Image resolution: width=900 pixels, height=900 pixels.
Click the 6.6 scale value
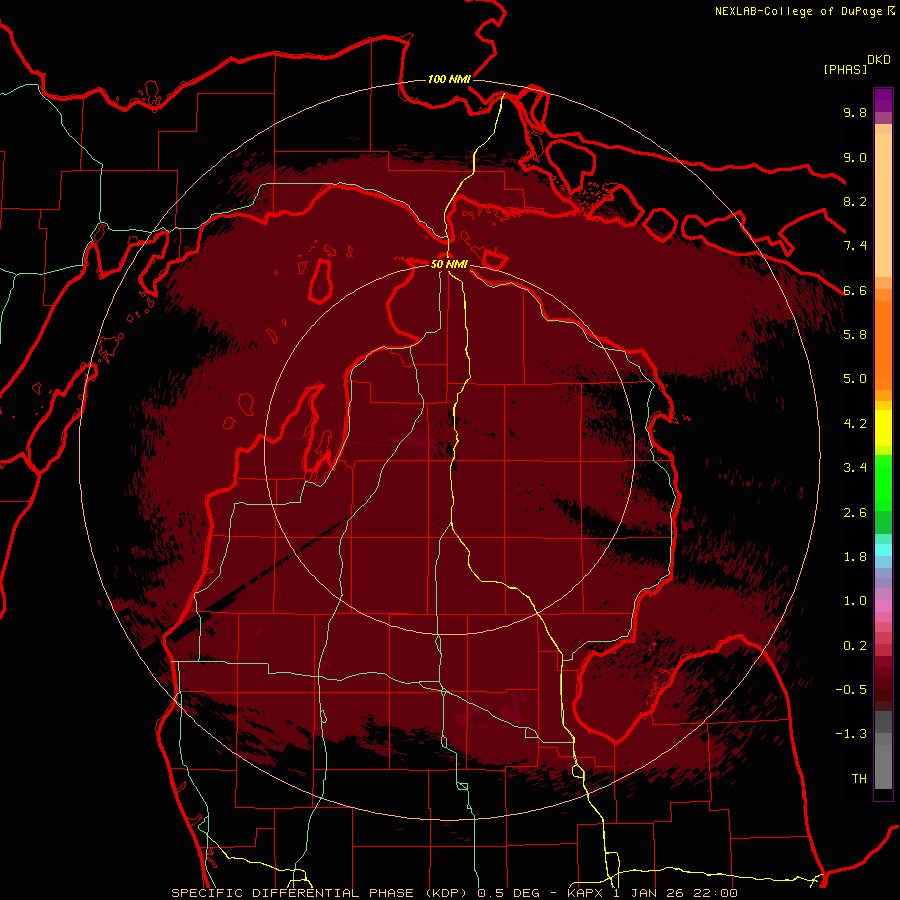point(855,290)
